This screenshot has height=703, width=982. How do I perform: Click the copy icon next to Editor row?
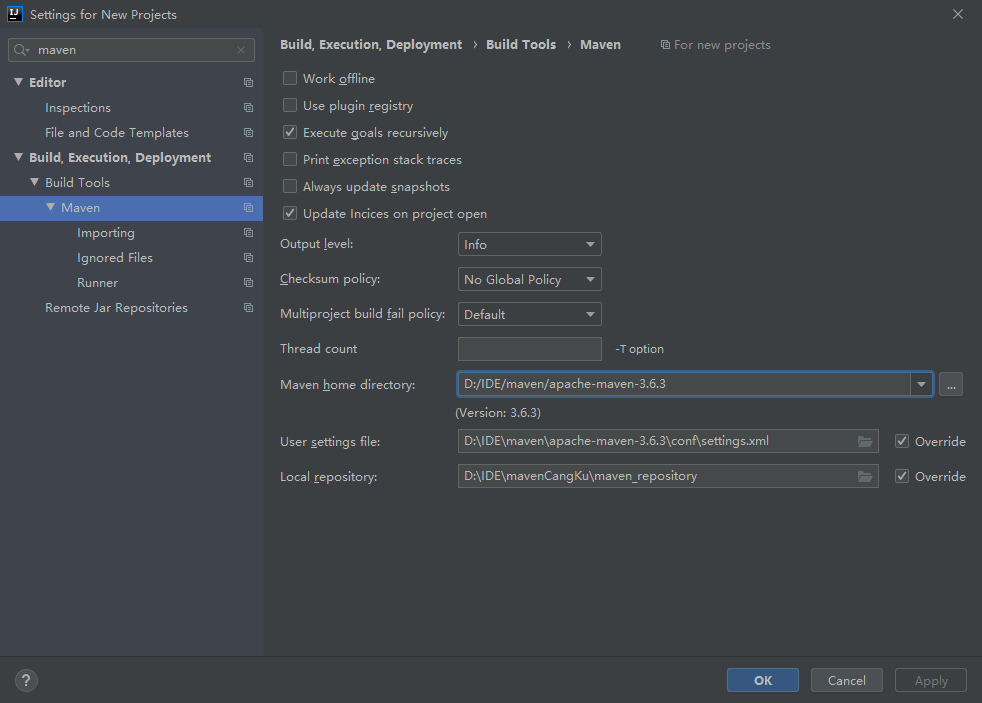coord(249,83)
